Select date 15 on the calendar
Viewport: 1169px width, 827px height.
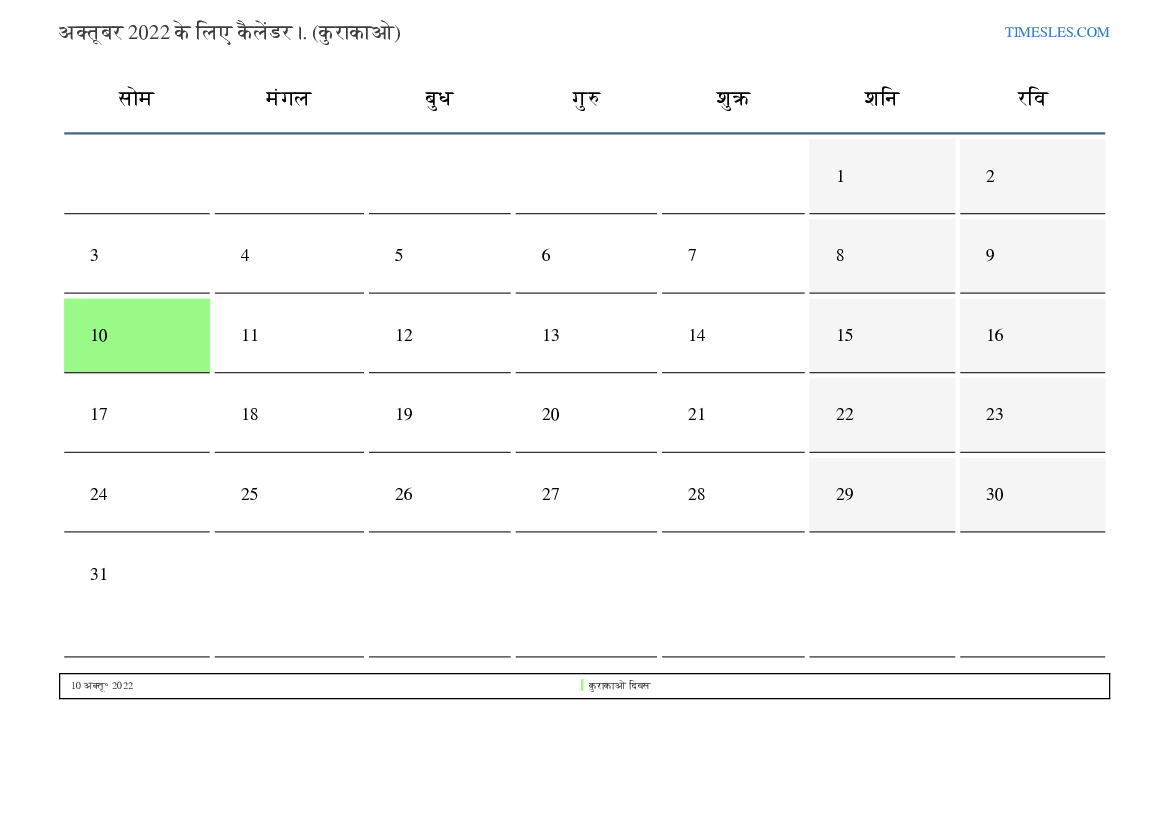coord(882,336)
